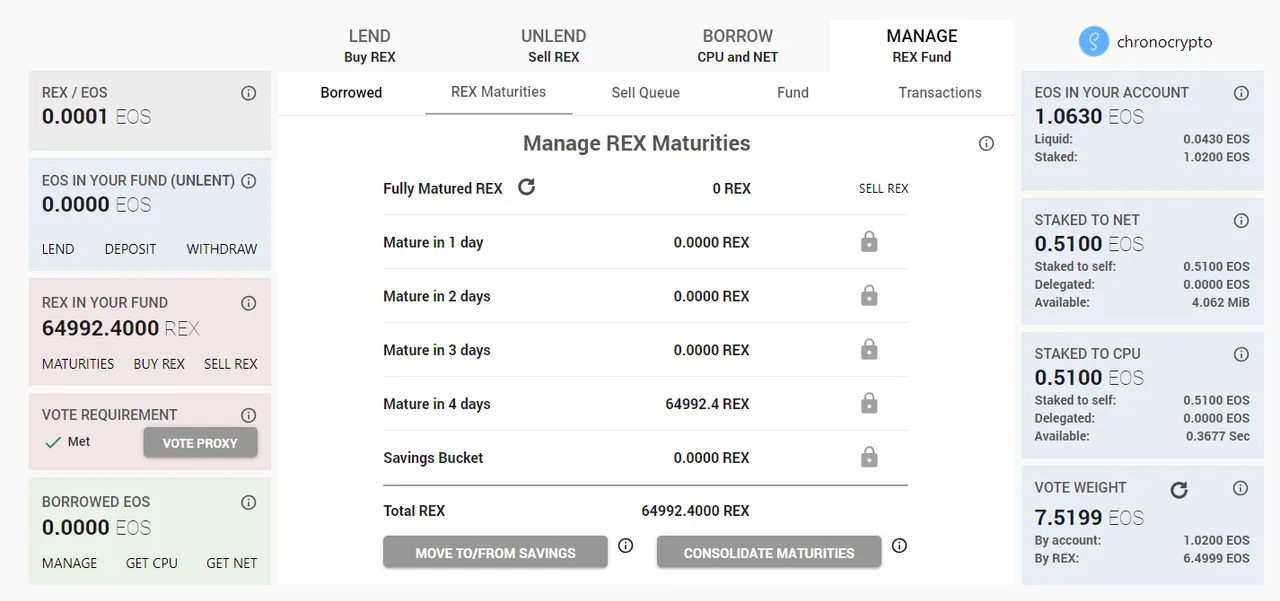Screen dimensions: 1280x601
Task: Click the Liquid 0.0430 EOS value
Action: (1217, 139)
